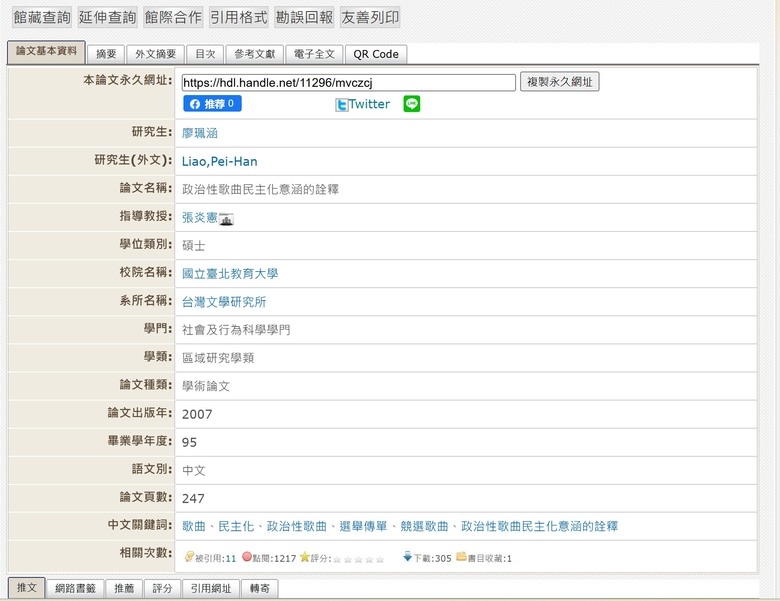Select the 推文 bottom tab
This screenshot has width=780, height=601.
pyautogui.click(x=26, y=588)
